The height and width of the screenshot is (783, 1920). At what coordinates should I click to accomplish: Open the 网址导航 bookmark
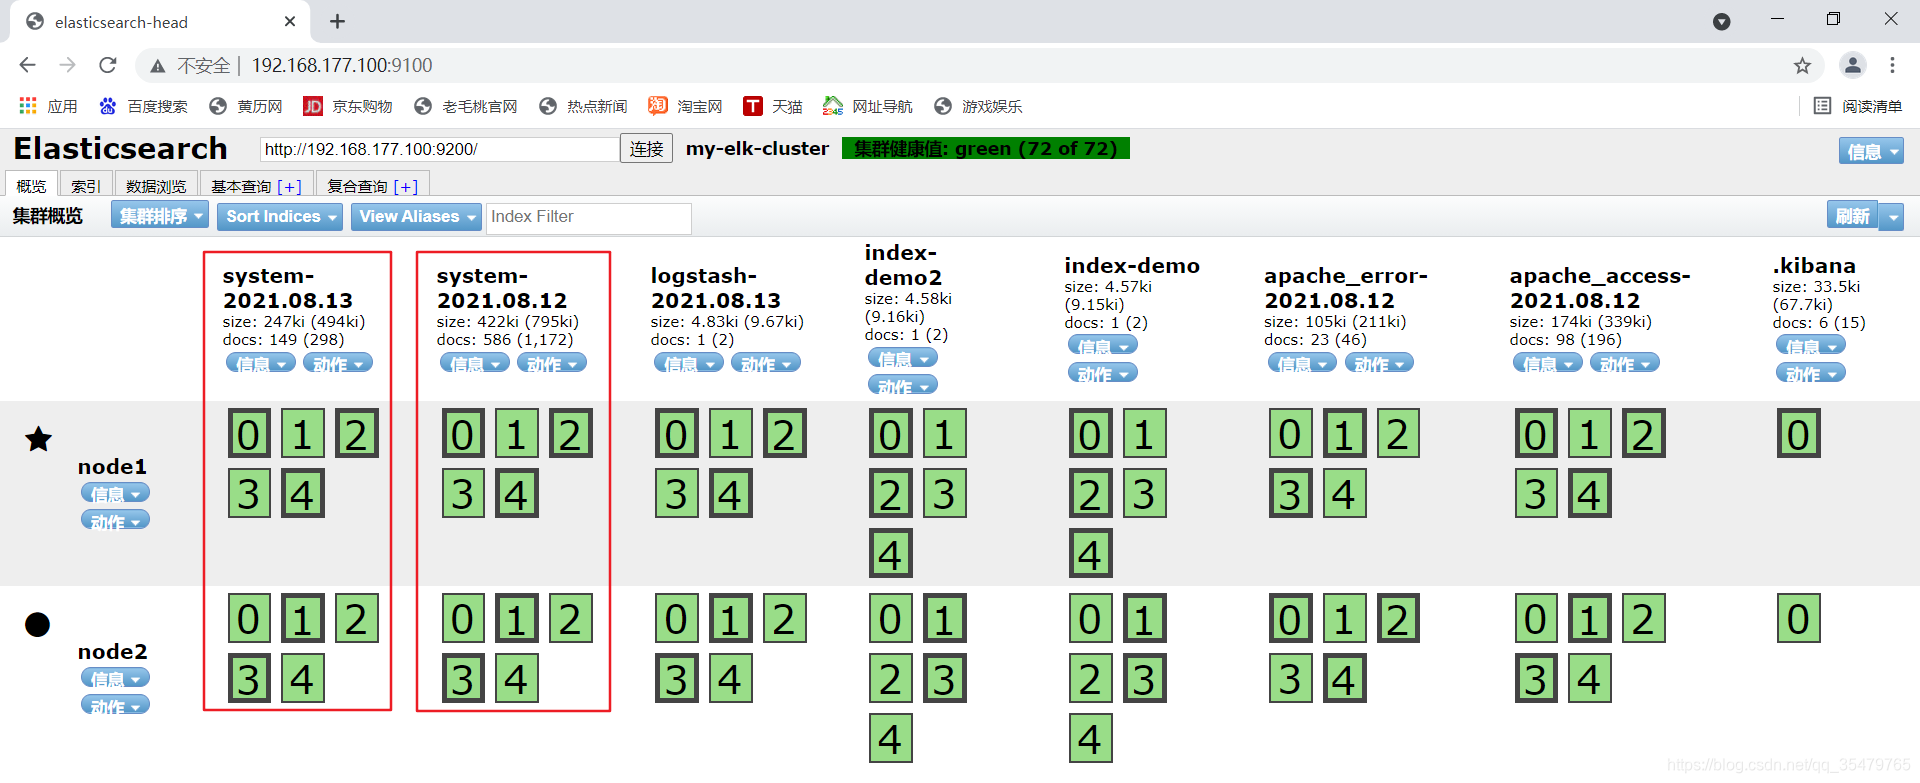868,106
